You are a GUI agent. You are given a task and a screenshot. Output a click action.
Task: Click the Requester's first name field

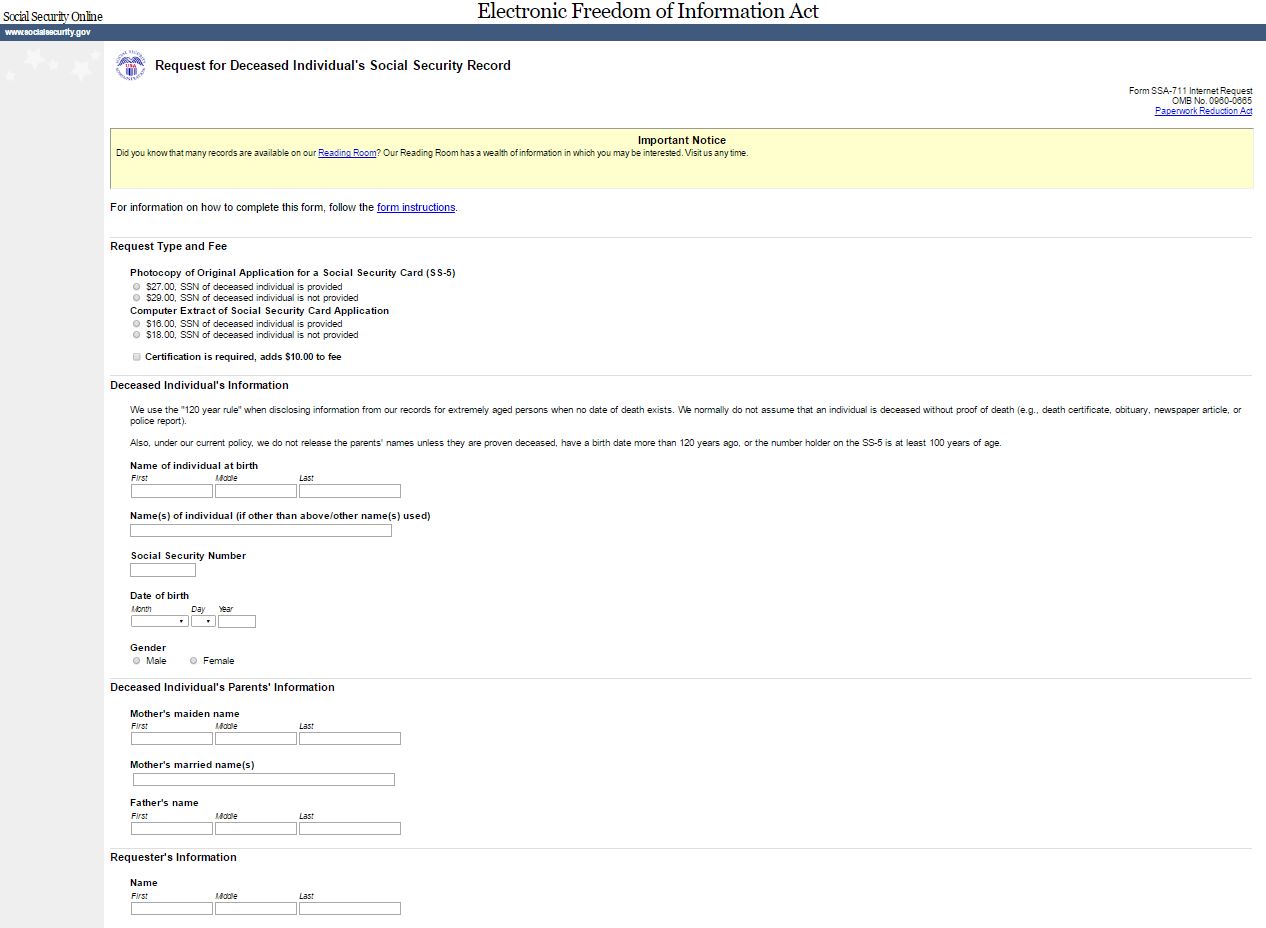(x=172, y=908)
